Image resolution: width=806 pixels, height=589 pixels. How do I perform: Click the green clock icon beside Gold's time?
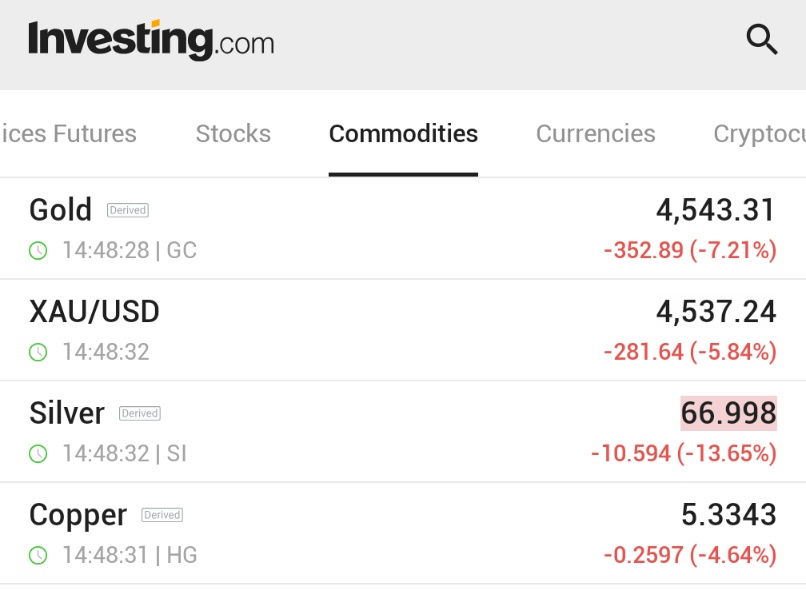coord(38,251)
